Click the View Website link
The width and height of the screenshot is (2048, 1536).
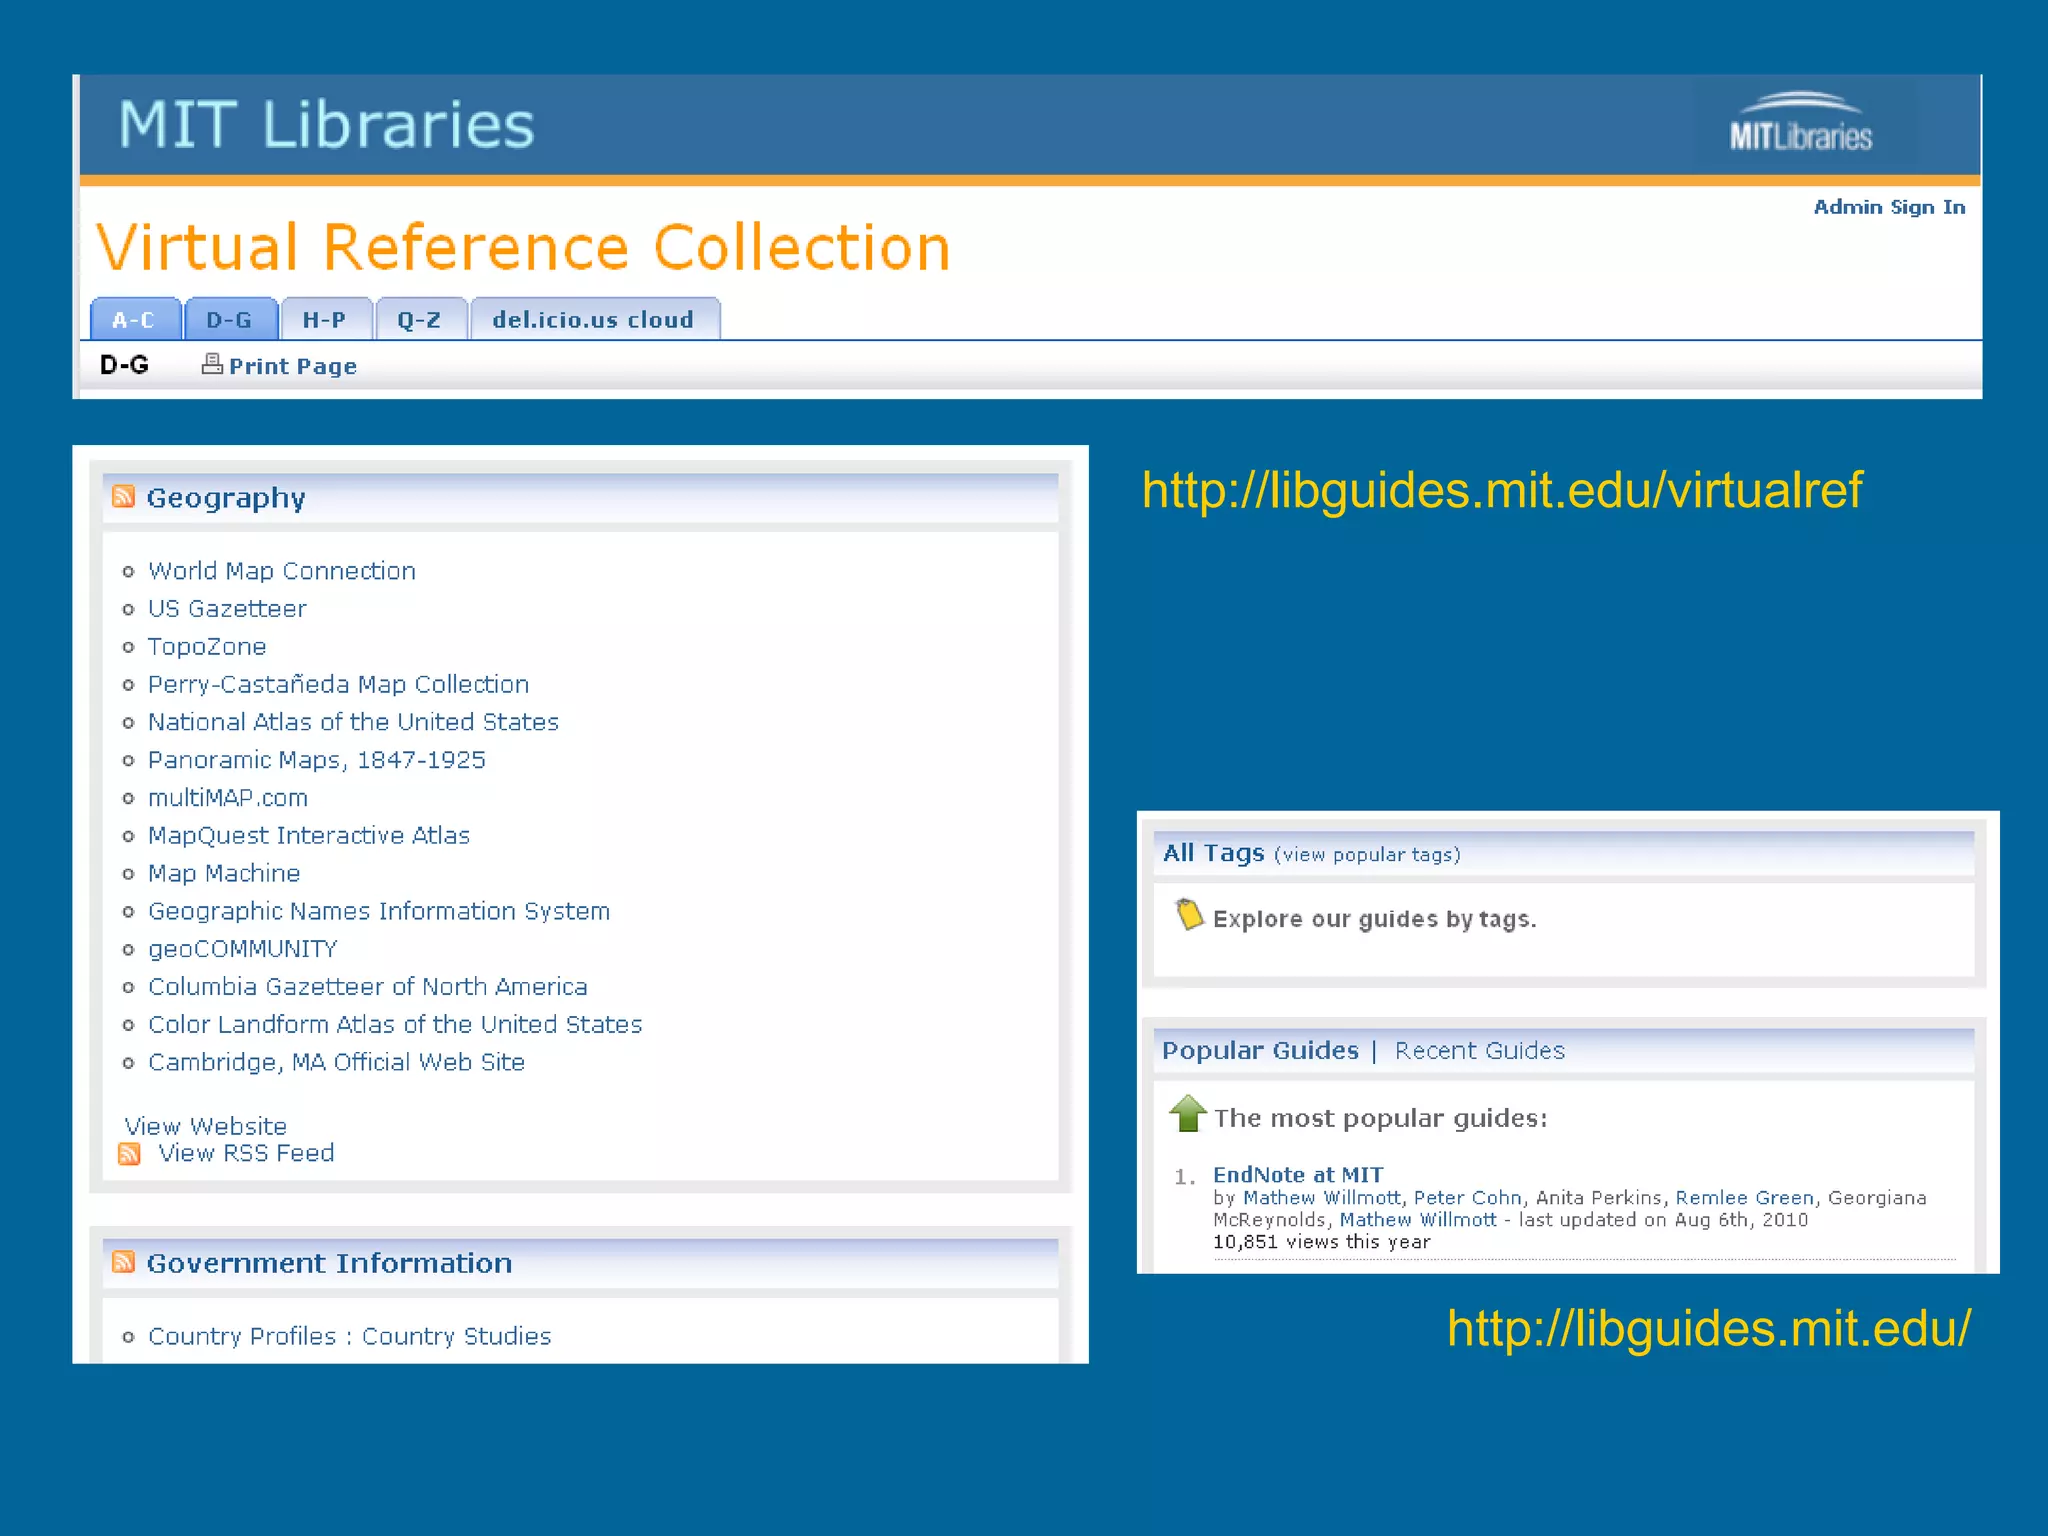coord(205,1127)
